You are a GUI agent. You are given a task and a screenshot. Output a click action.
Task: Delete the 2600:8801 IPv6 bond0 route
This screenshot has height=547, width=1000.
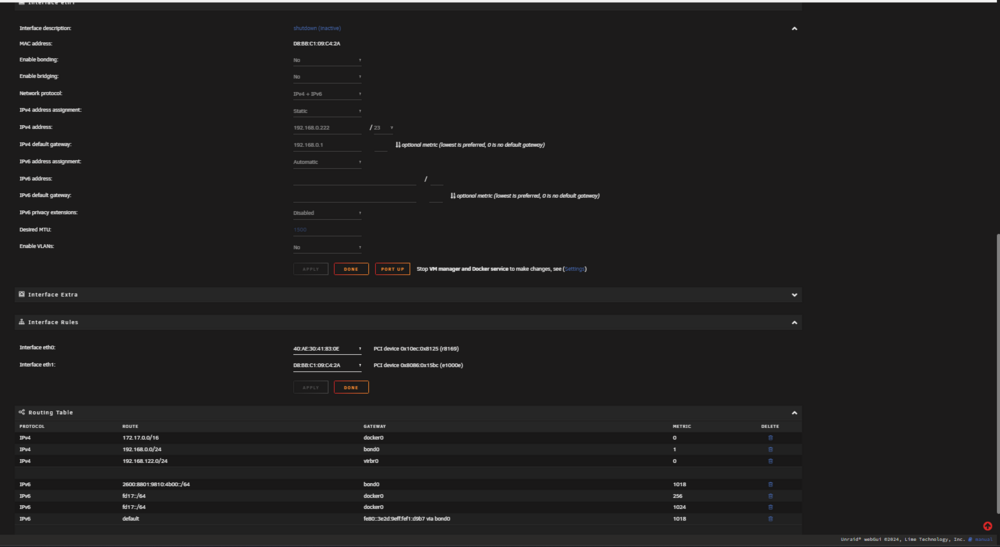(x=770, y=485)
